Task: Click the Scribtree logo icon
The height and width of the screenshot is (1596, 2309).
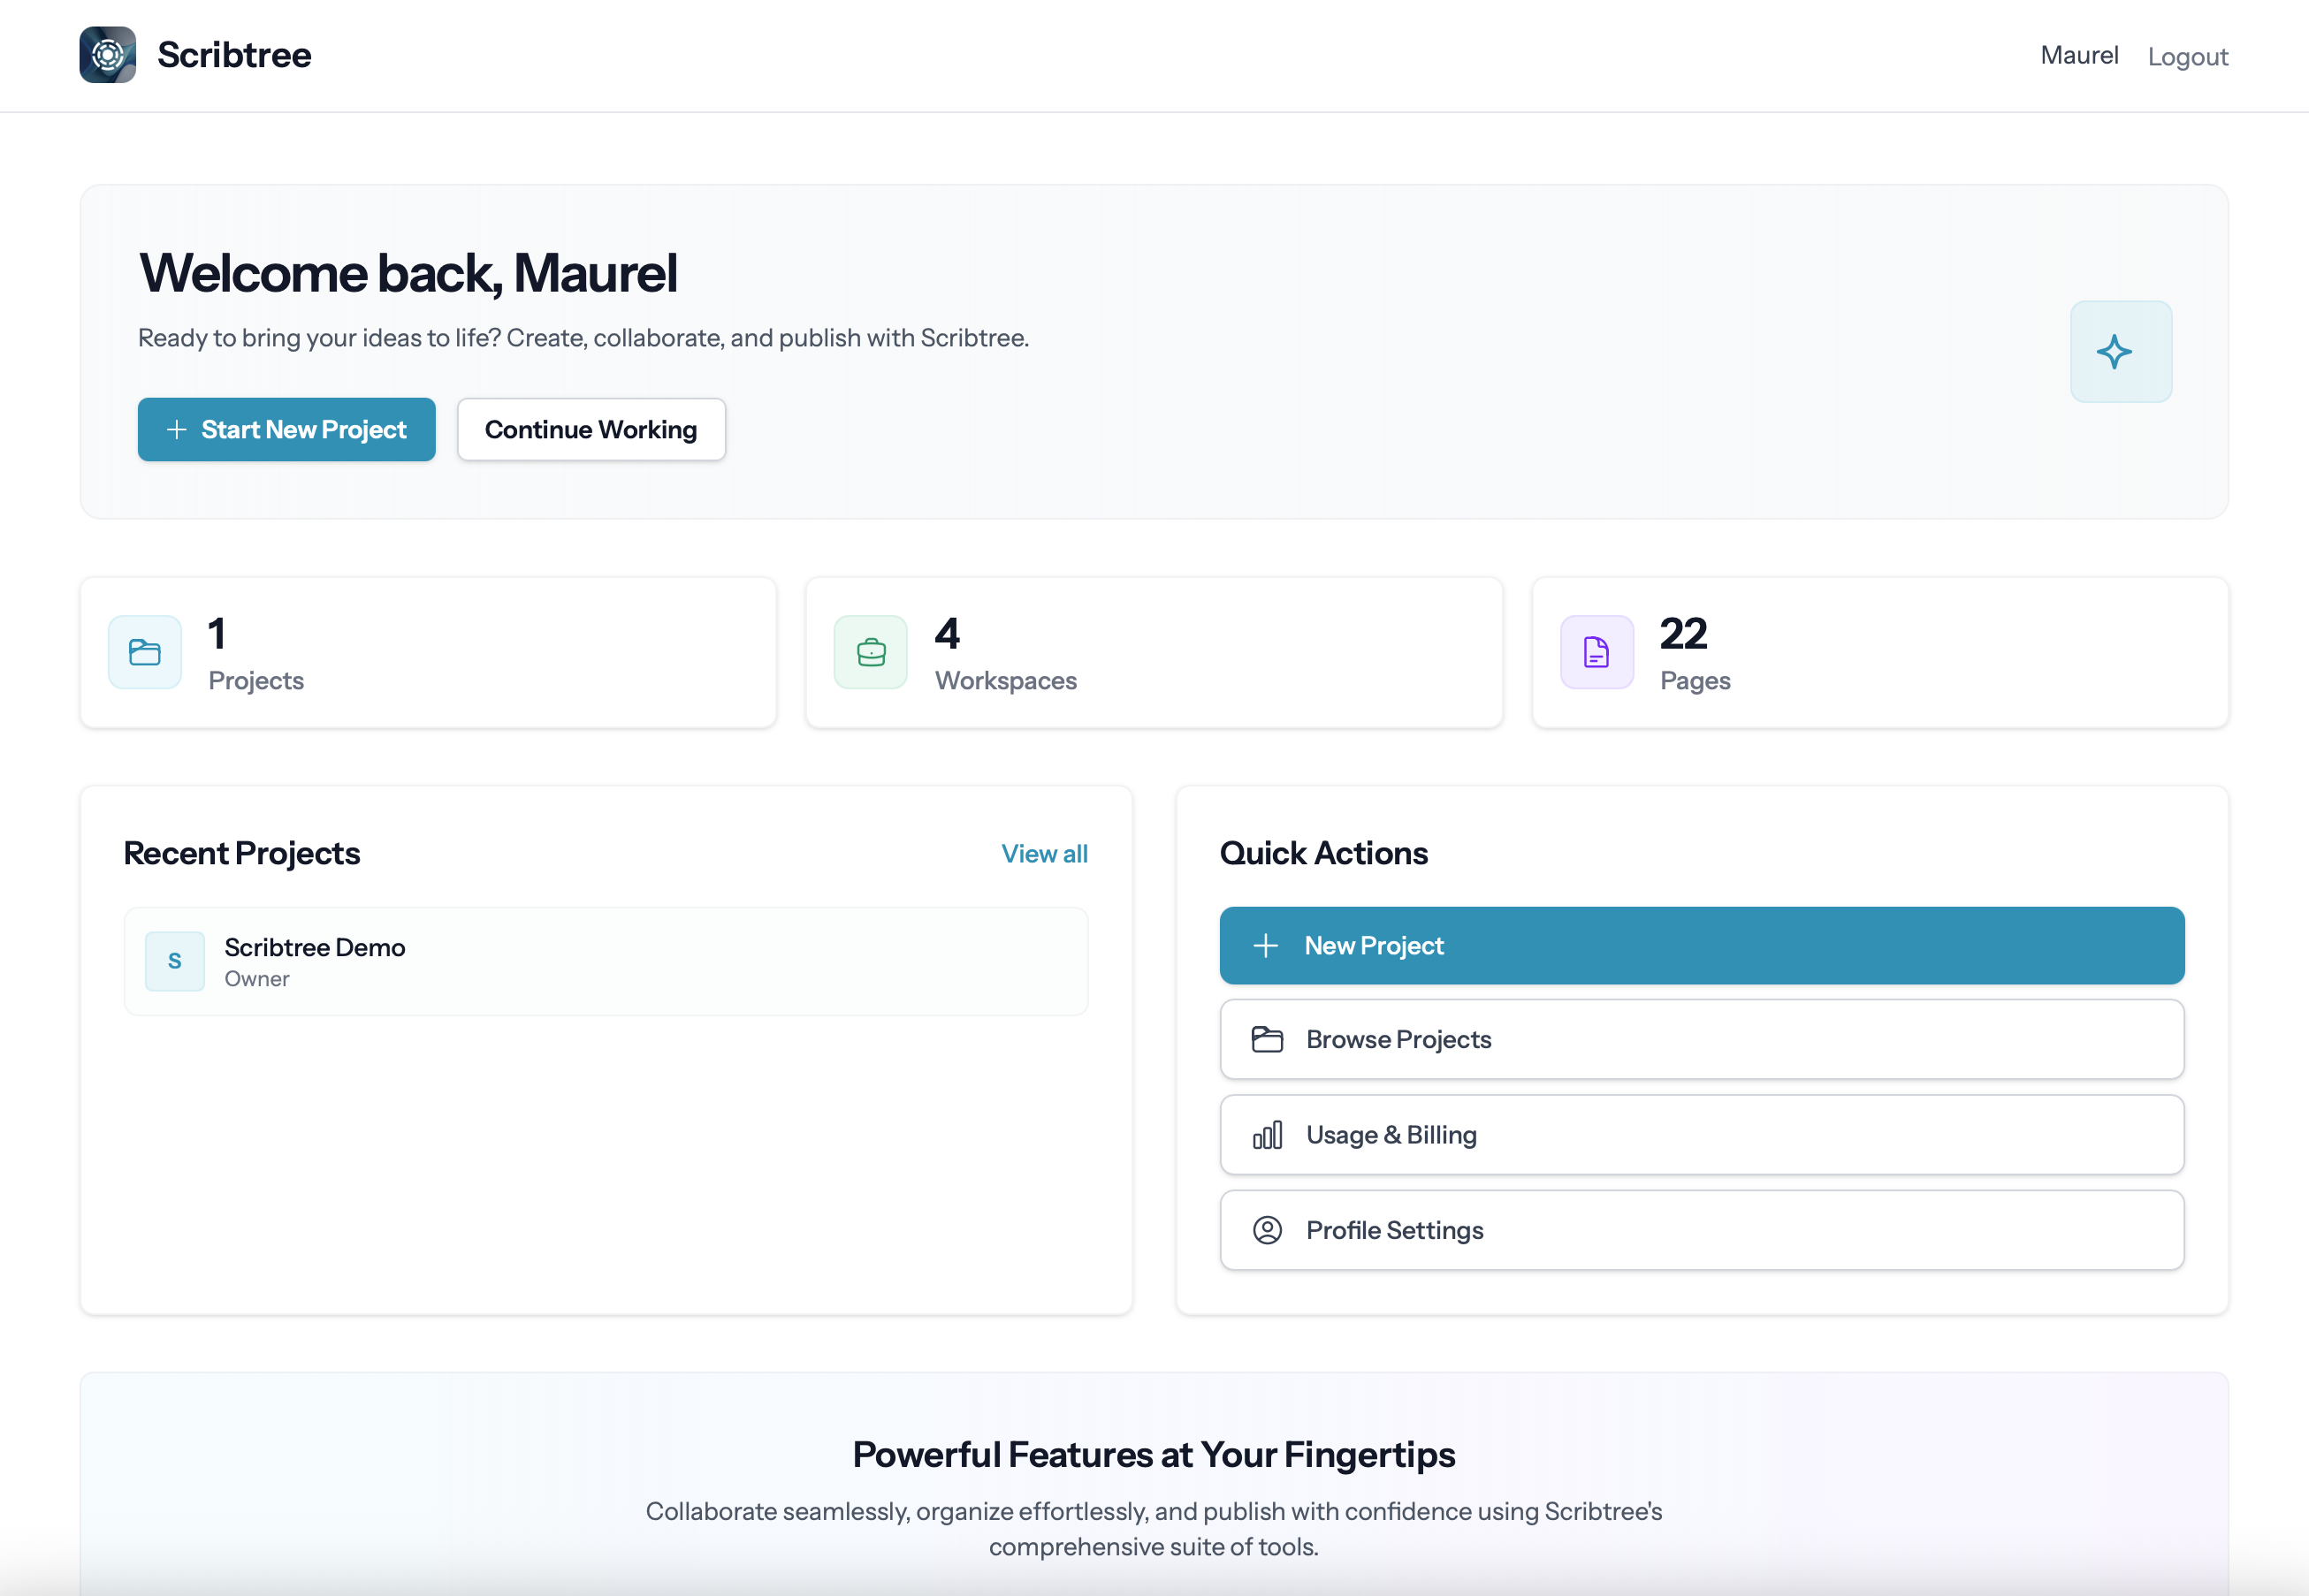Action: (107, 55)
